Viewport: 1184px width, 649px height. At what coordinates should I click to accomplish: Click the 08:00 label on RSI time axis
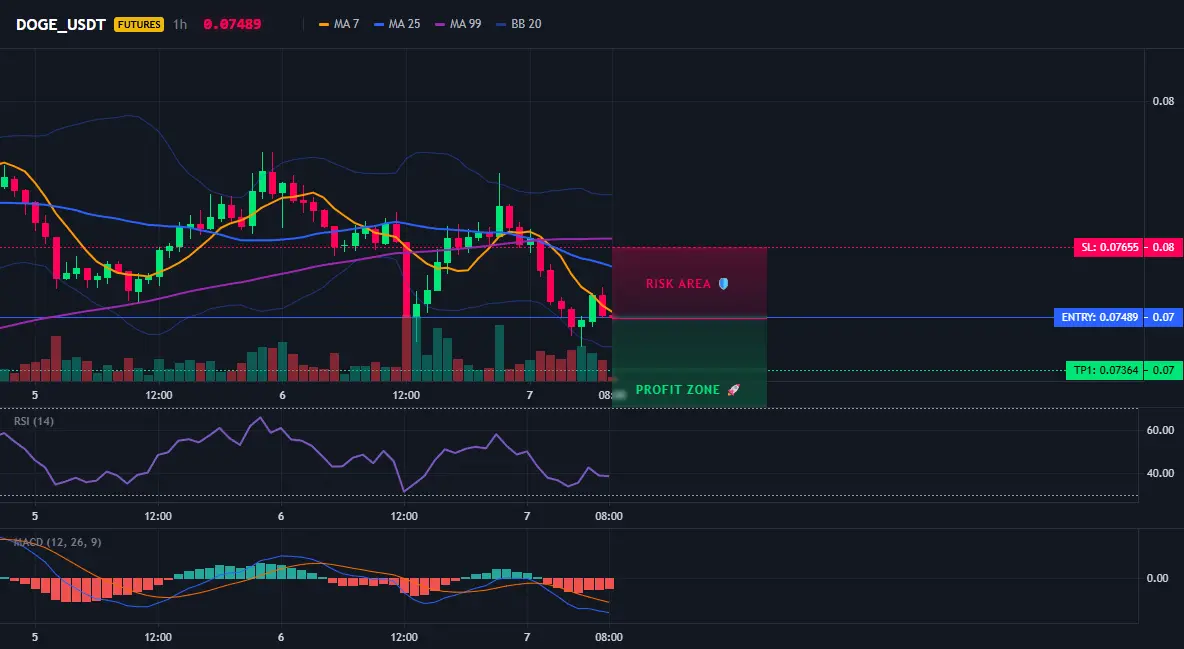(x=609, y=516)
